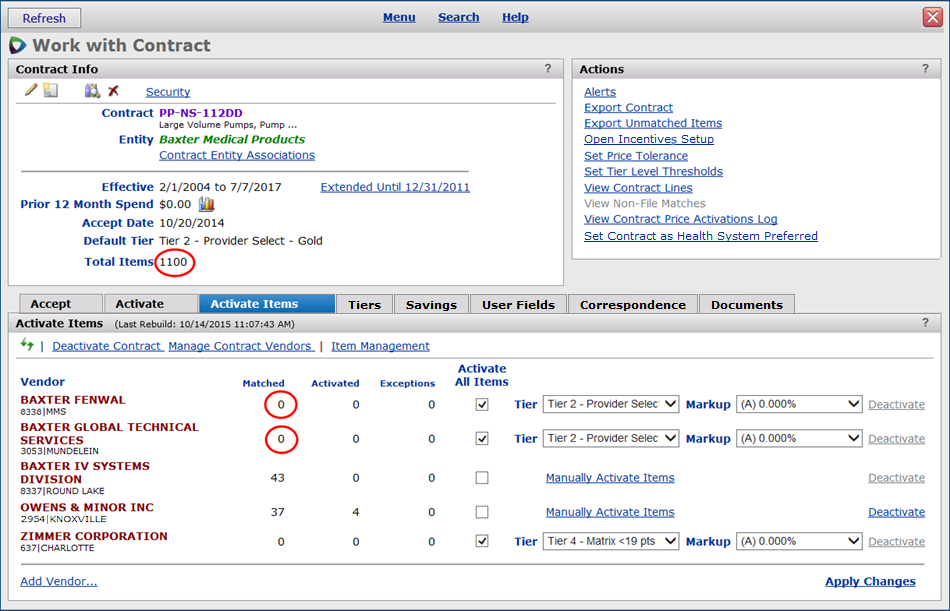Click the binoculars search icon in Contract Info
The height and width of the screenshot is (611, 950).
pos(92,91)
